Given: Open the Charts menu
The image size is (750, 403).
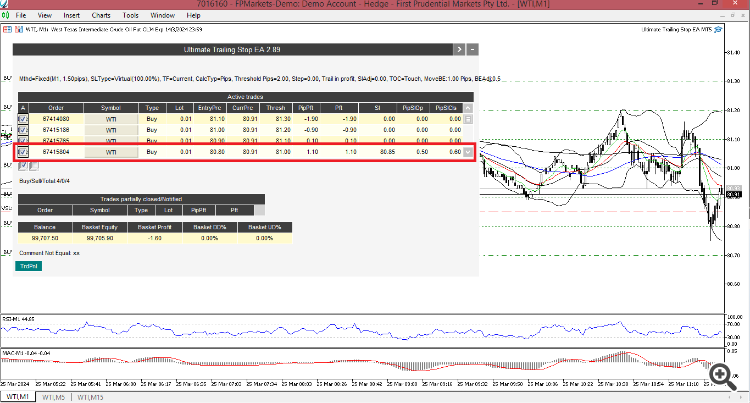Looking at the screenshot, I should pos(101,15).
